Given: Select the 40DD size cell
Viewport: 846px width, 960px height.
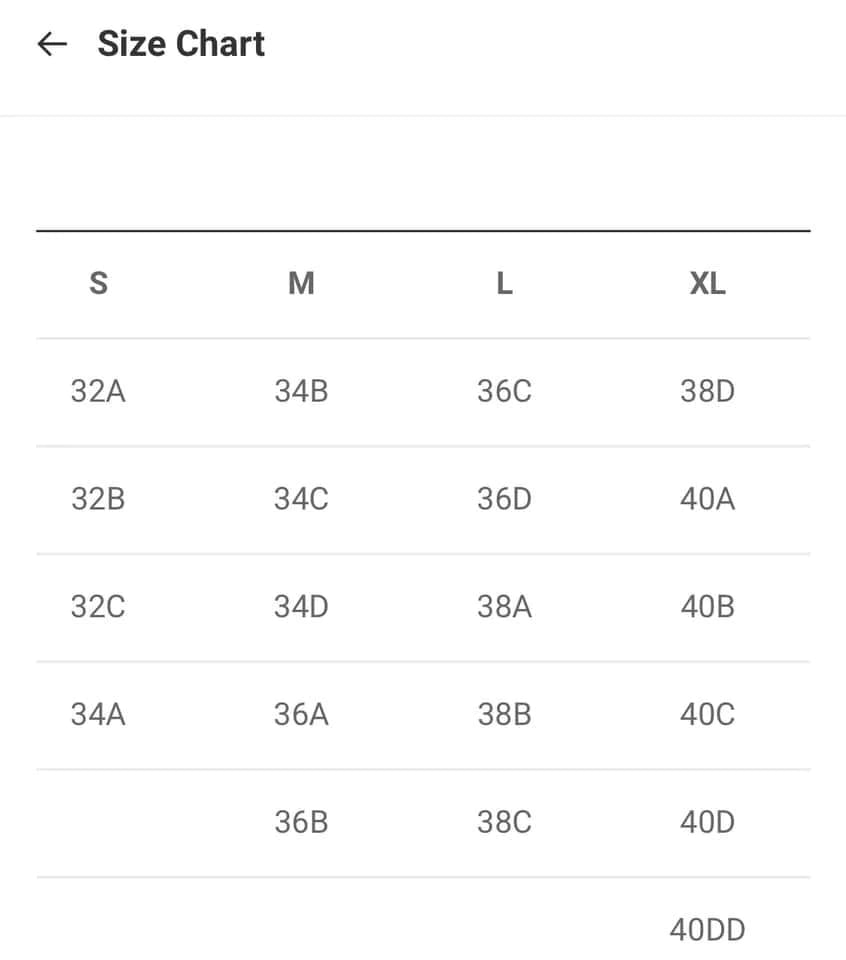Looking at the screenshot, I should tap(707, 930).
